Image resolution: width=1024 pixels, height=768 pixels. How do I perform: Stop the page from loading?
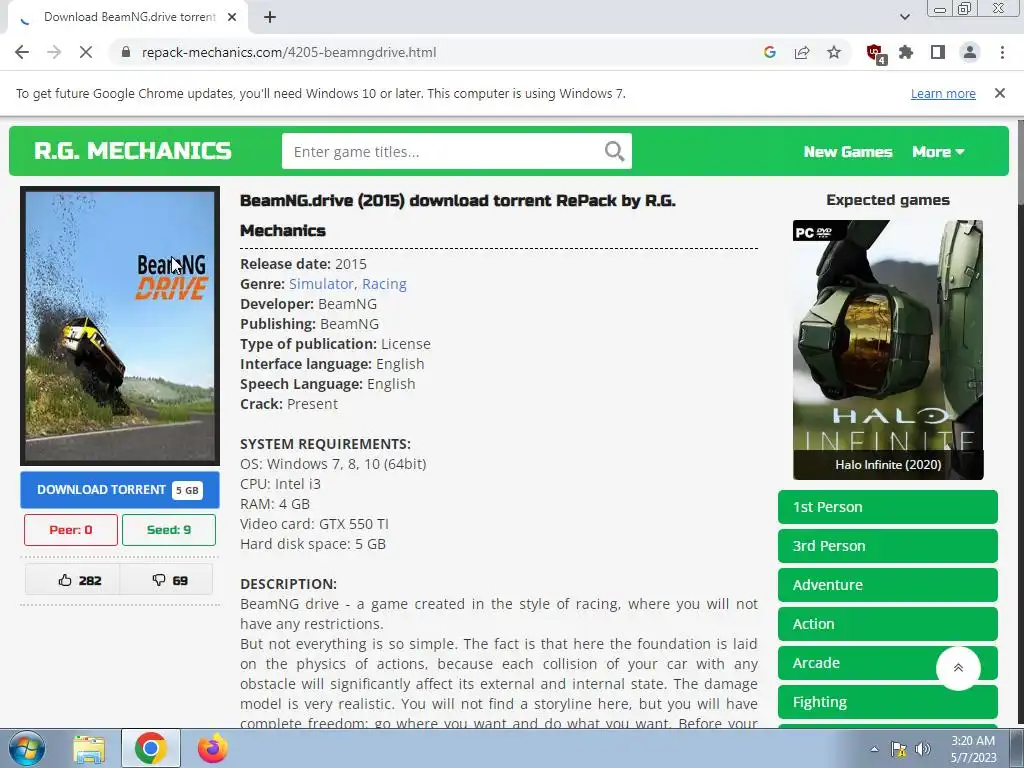[x=86, y=52]
